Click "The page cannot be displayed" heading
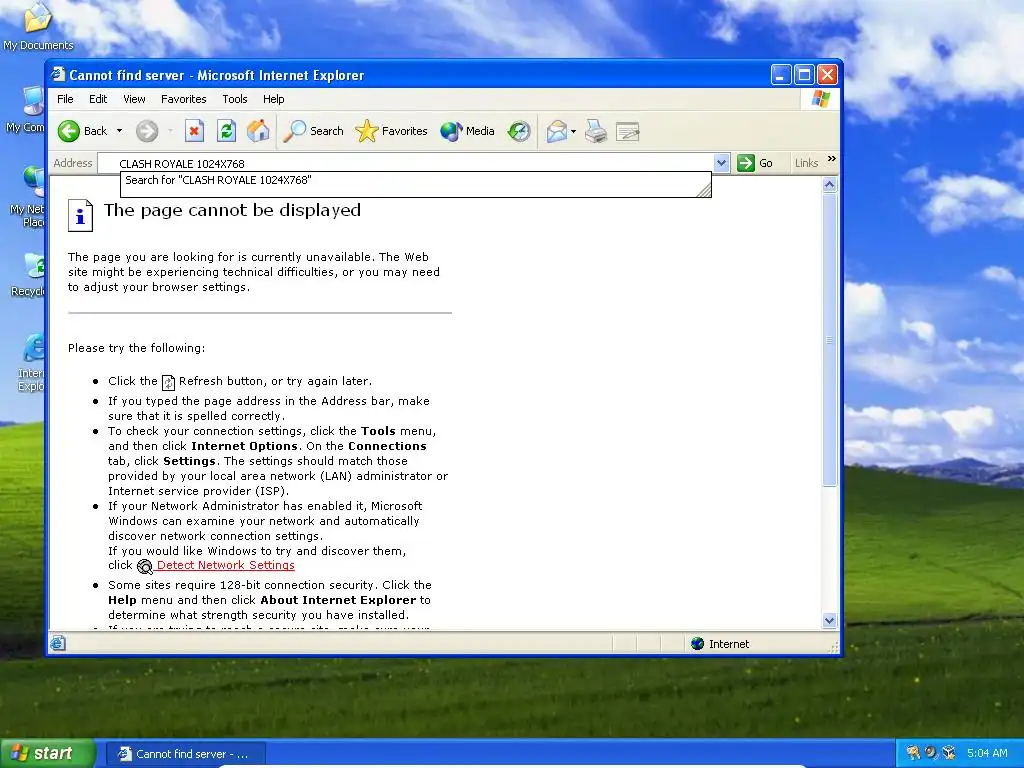Image resolution: width=1024 pixels, height=768 pixels. pyautogui.click(x=232, y=210)
